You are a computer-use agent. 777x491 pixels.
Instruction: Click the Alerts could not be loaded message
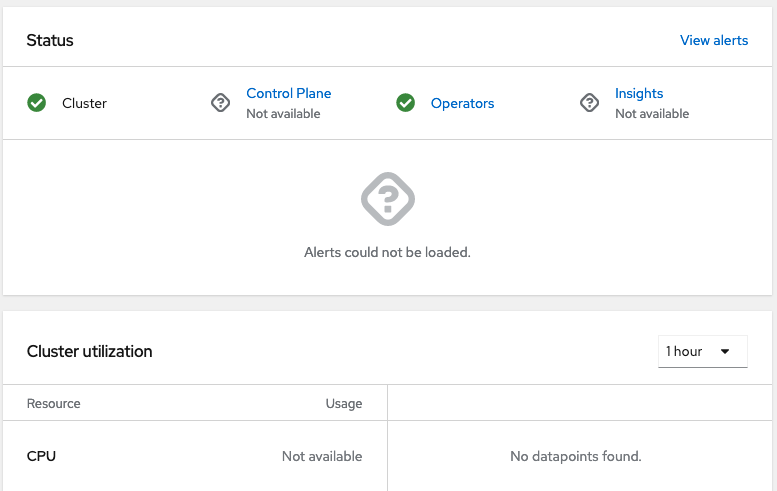tap(387, 252)
